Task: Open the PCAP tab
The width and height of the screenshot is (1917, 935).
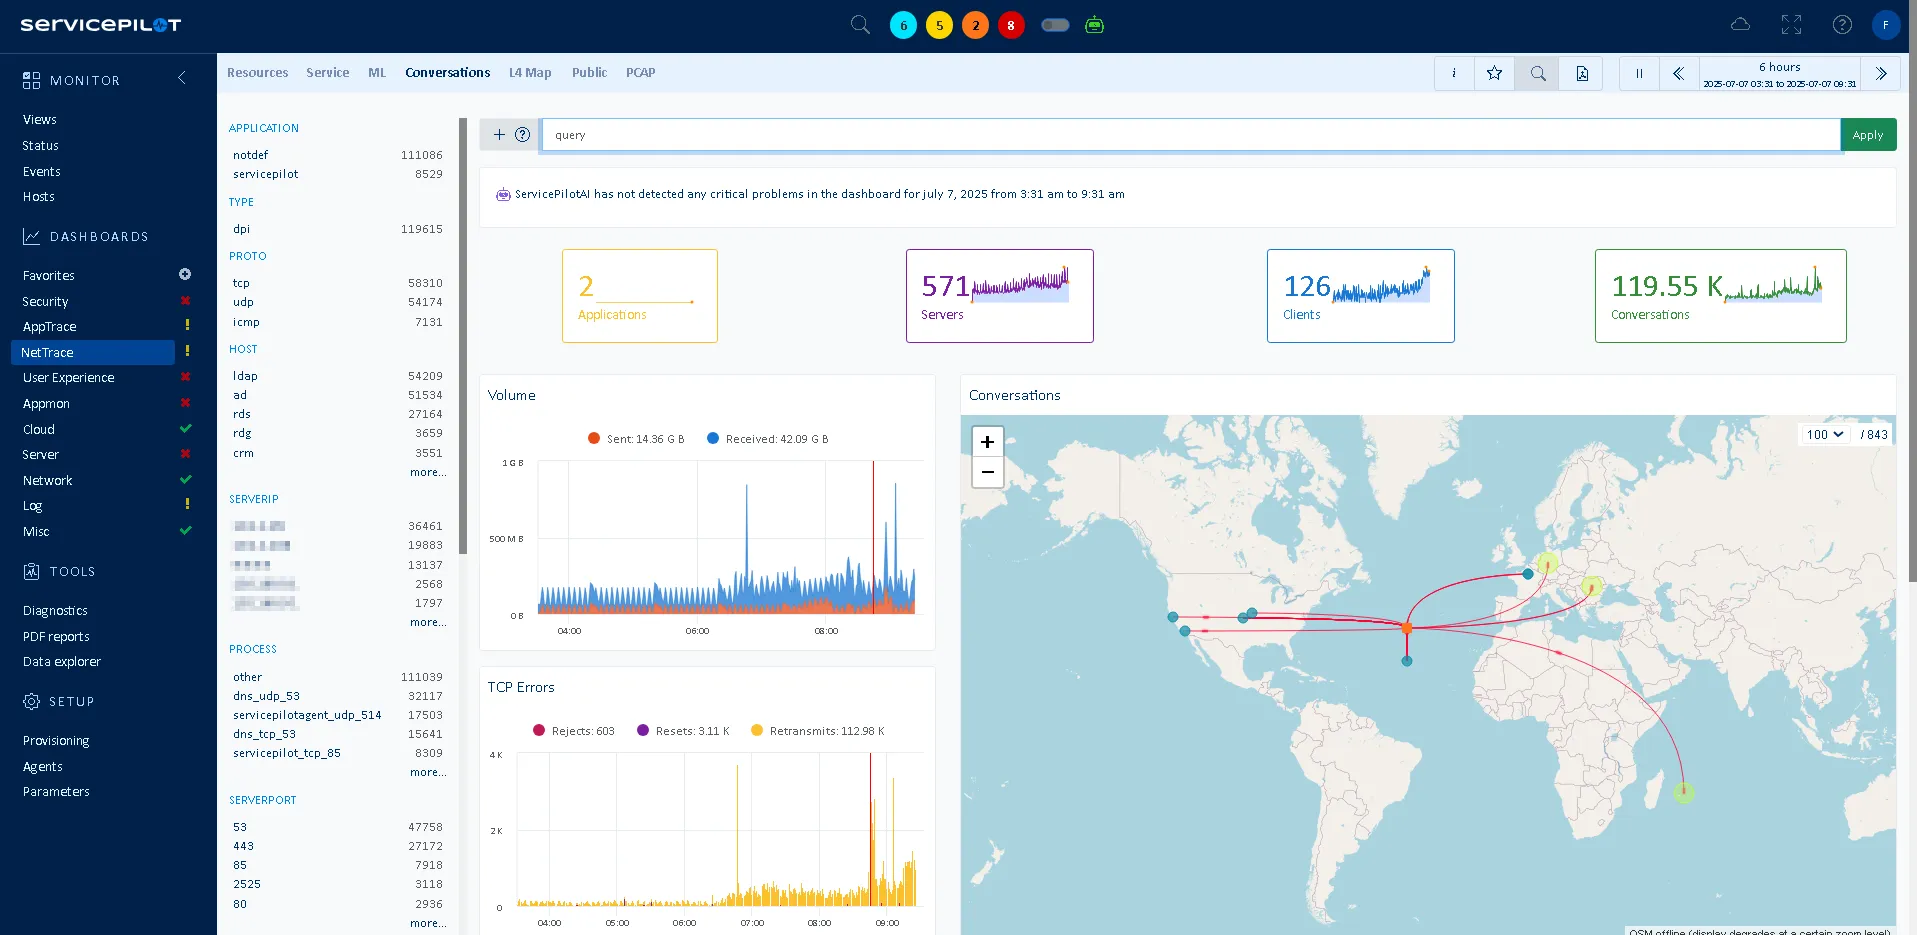Action: tap(640, 73)
